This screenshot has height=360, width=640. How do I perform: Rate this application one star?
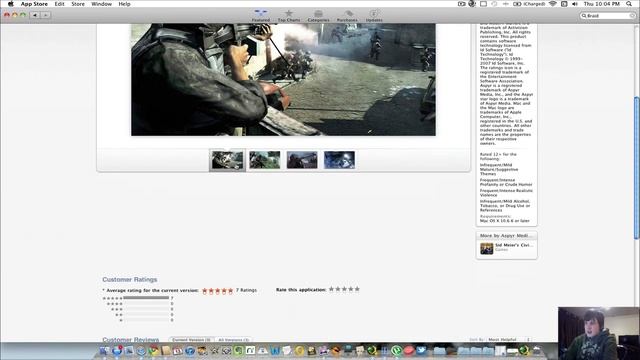pyautogui.click(x=331, y=289)
